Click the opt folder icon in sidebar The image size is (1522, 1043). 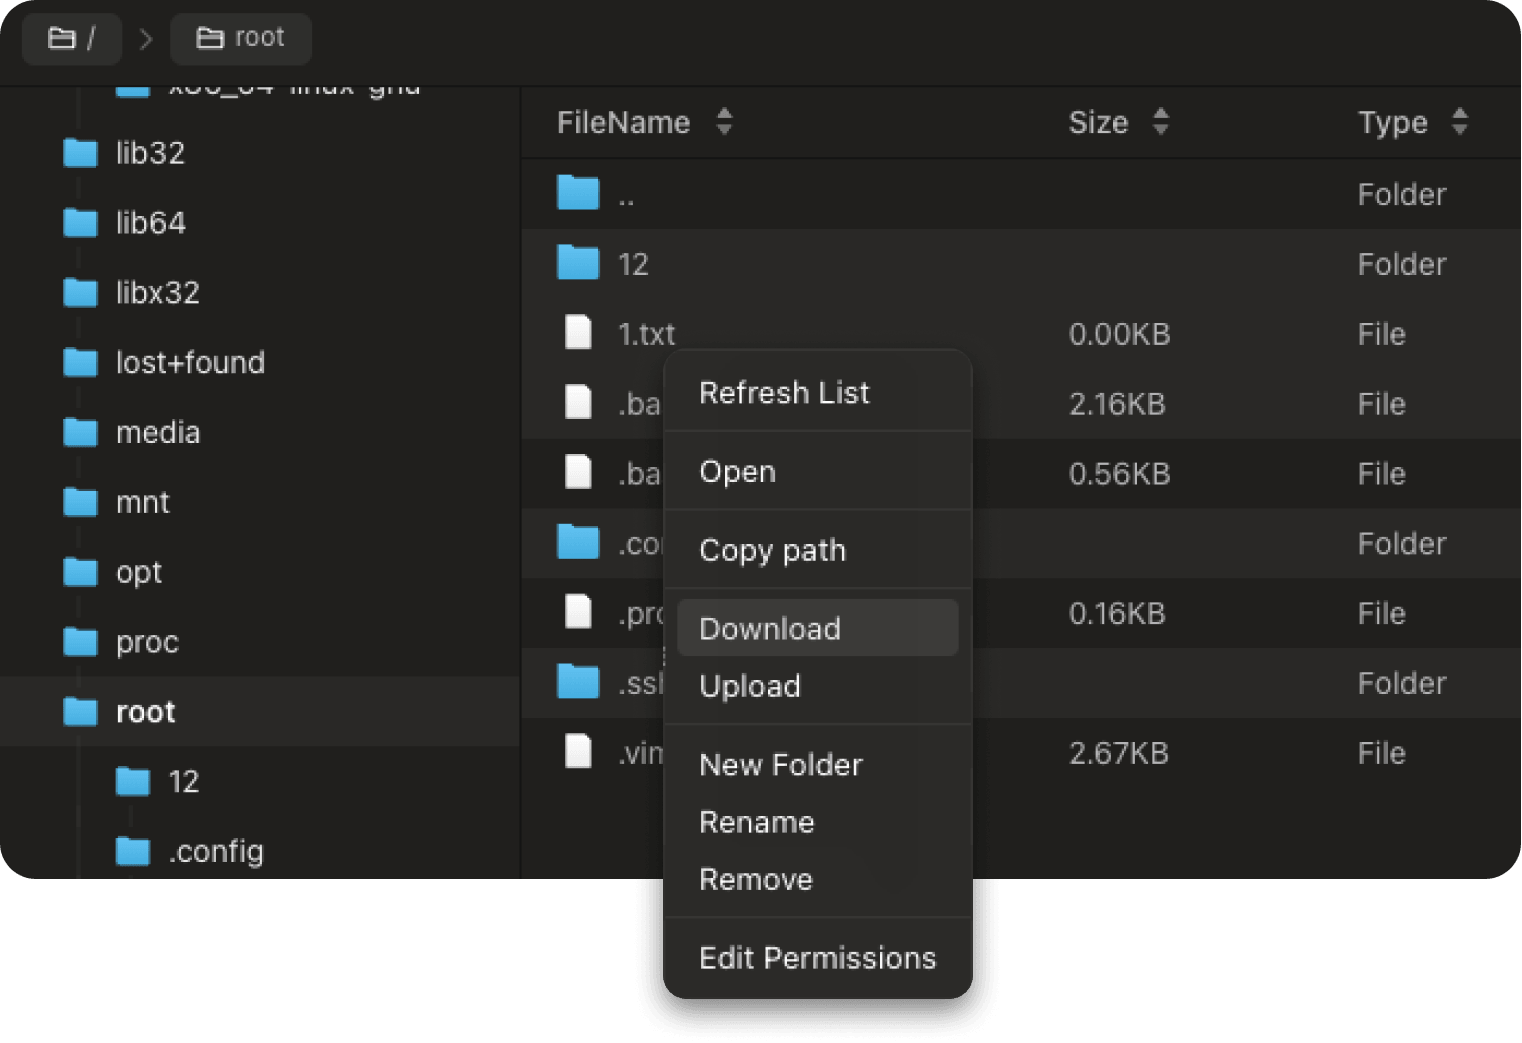[80, 572]
